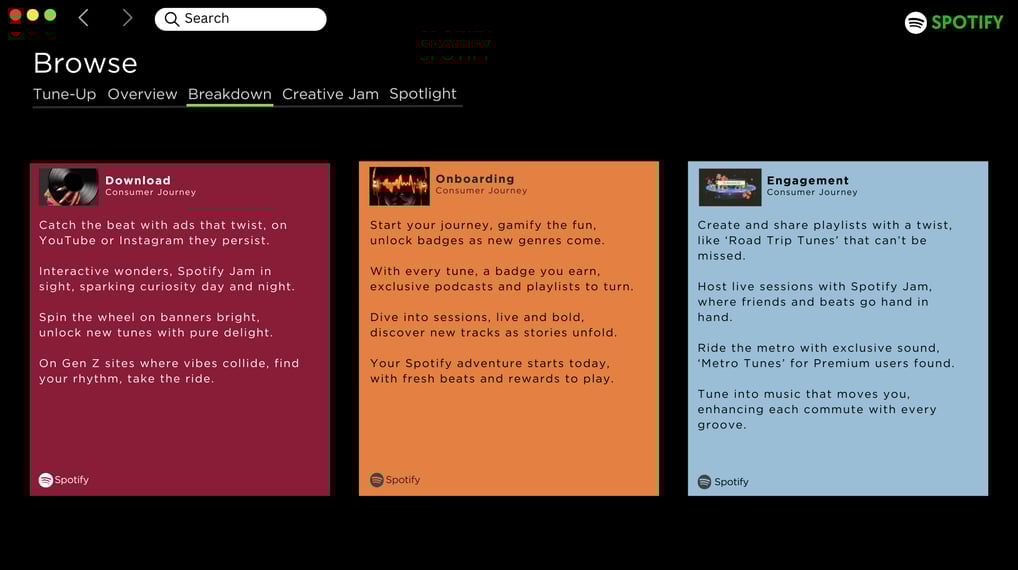Switch to the Overview tab
This screenshot has width=1018, height=570.
tap(142, 94)
